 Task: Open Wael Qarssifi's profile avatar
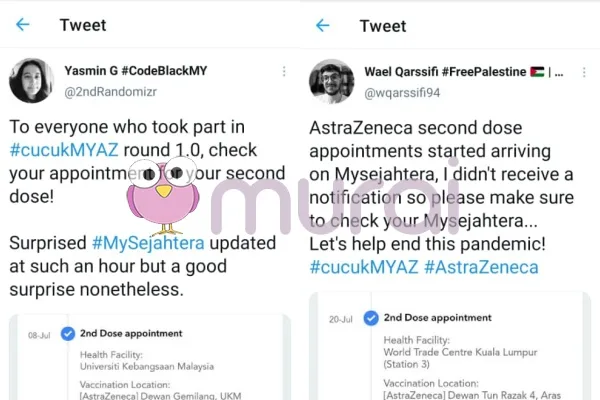point(331,82)
